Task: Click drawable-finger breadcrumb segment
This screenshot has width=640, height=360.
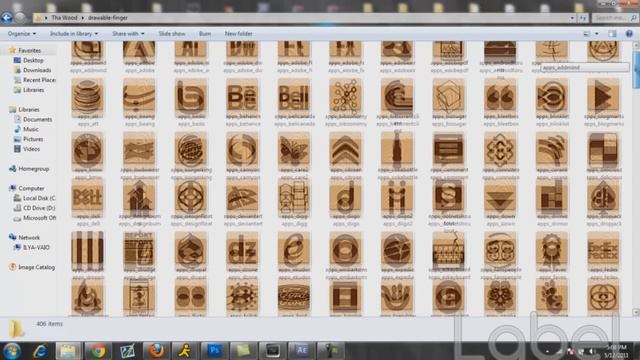Action: [108, 18]
